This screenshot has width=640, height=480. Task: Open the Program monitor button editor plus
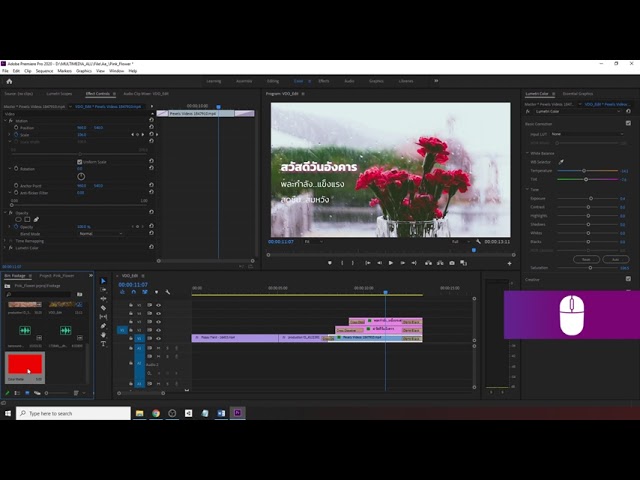509,264
